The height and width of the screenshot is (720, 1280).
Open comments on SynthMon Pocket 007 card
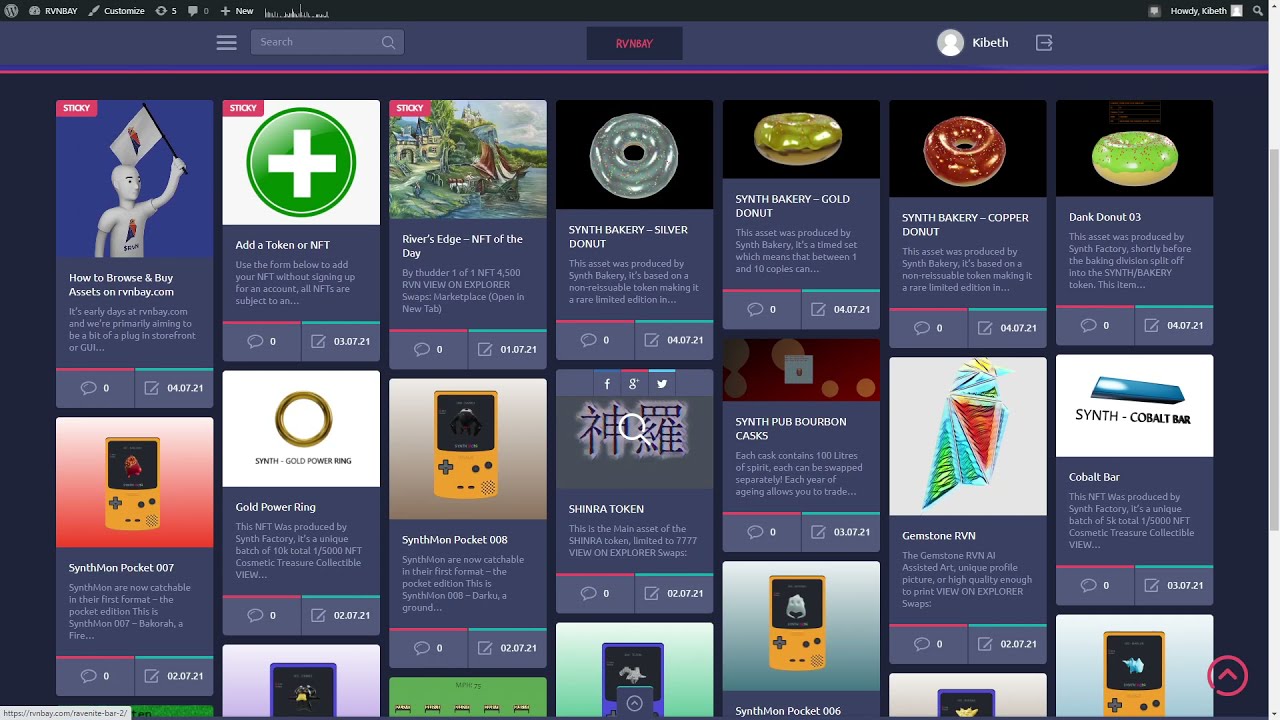pyautogui.click(x=95, y=676)
